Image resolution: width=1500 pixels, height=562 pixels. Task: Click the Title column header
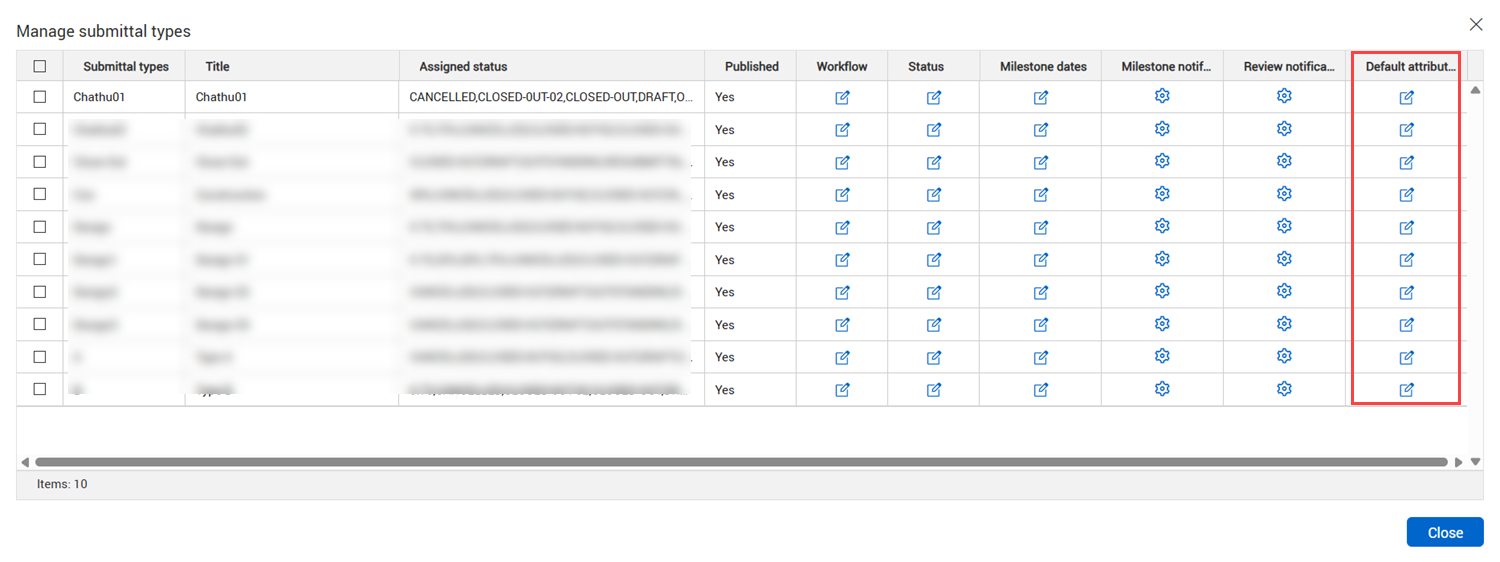point(218,66)
